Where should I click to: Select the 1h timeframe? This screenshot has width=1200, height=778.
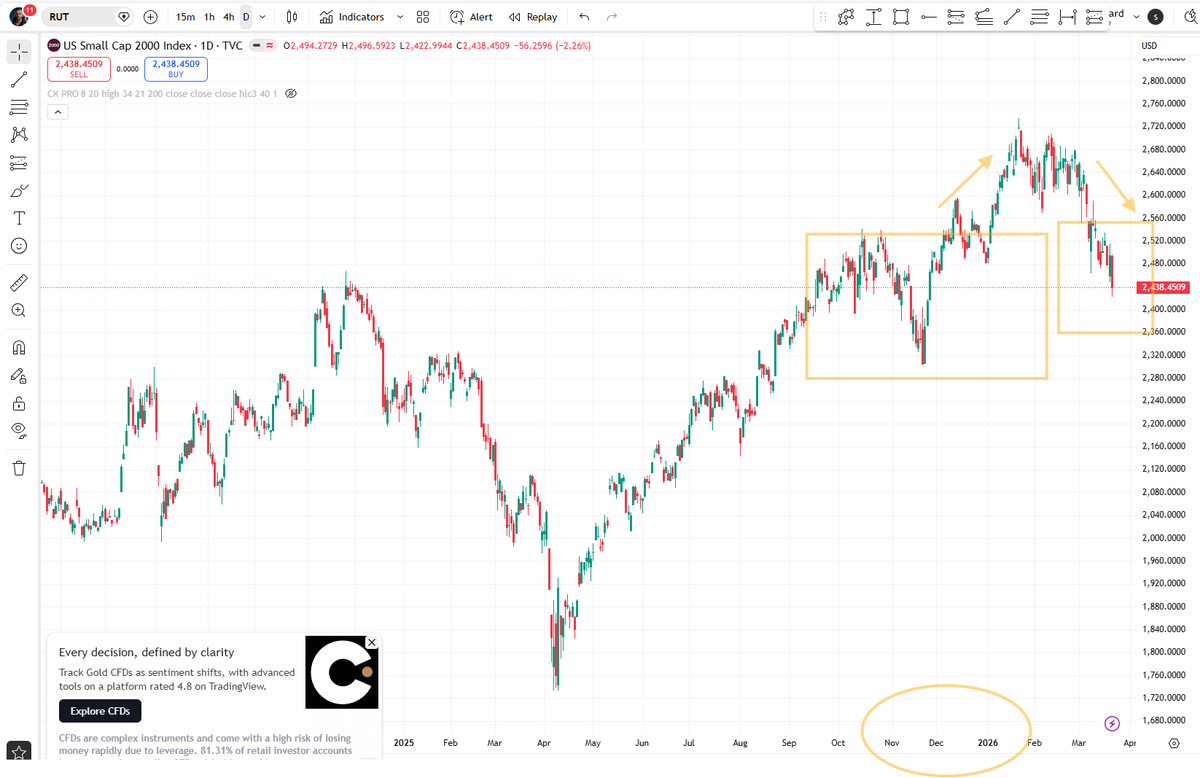coord(209,17)
